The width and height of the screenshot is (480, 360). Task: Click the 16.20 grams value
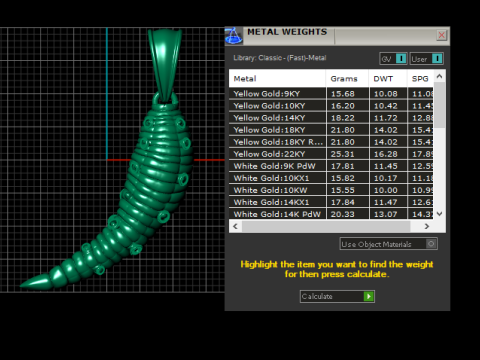click(x=343, y=106)
